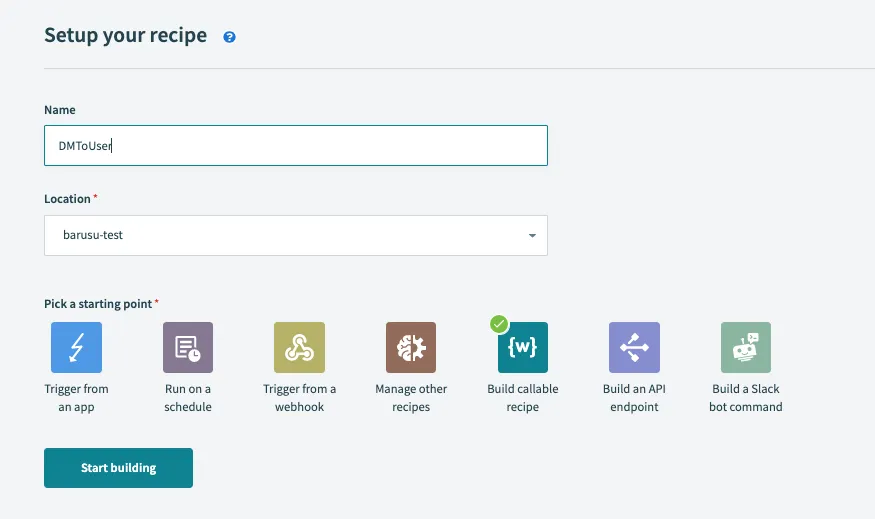
Task: Click the "Build an API endpoint" text label
Action: point(634,398)
